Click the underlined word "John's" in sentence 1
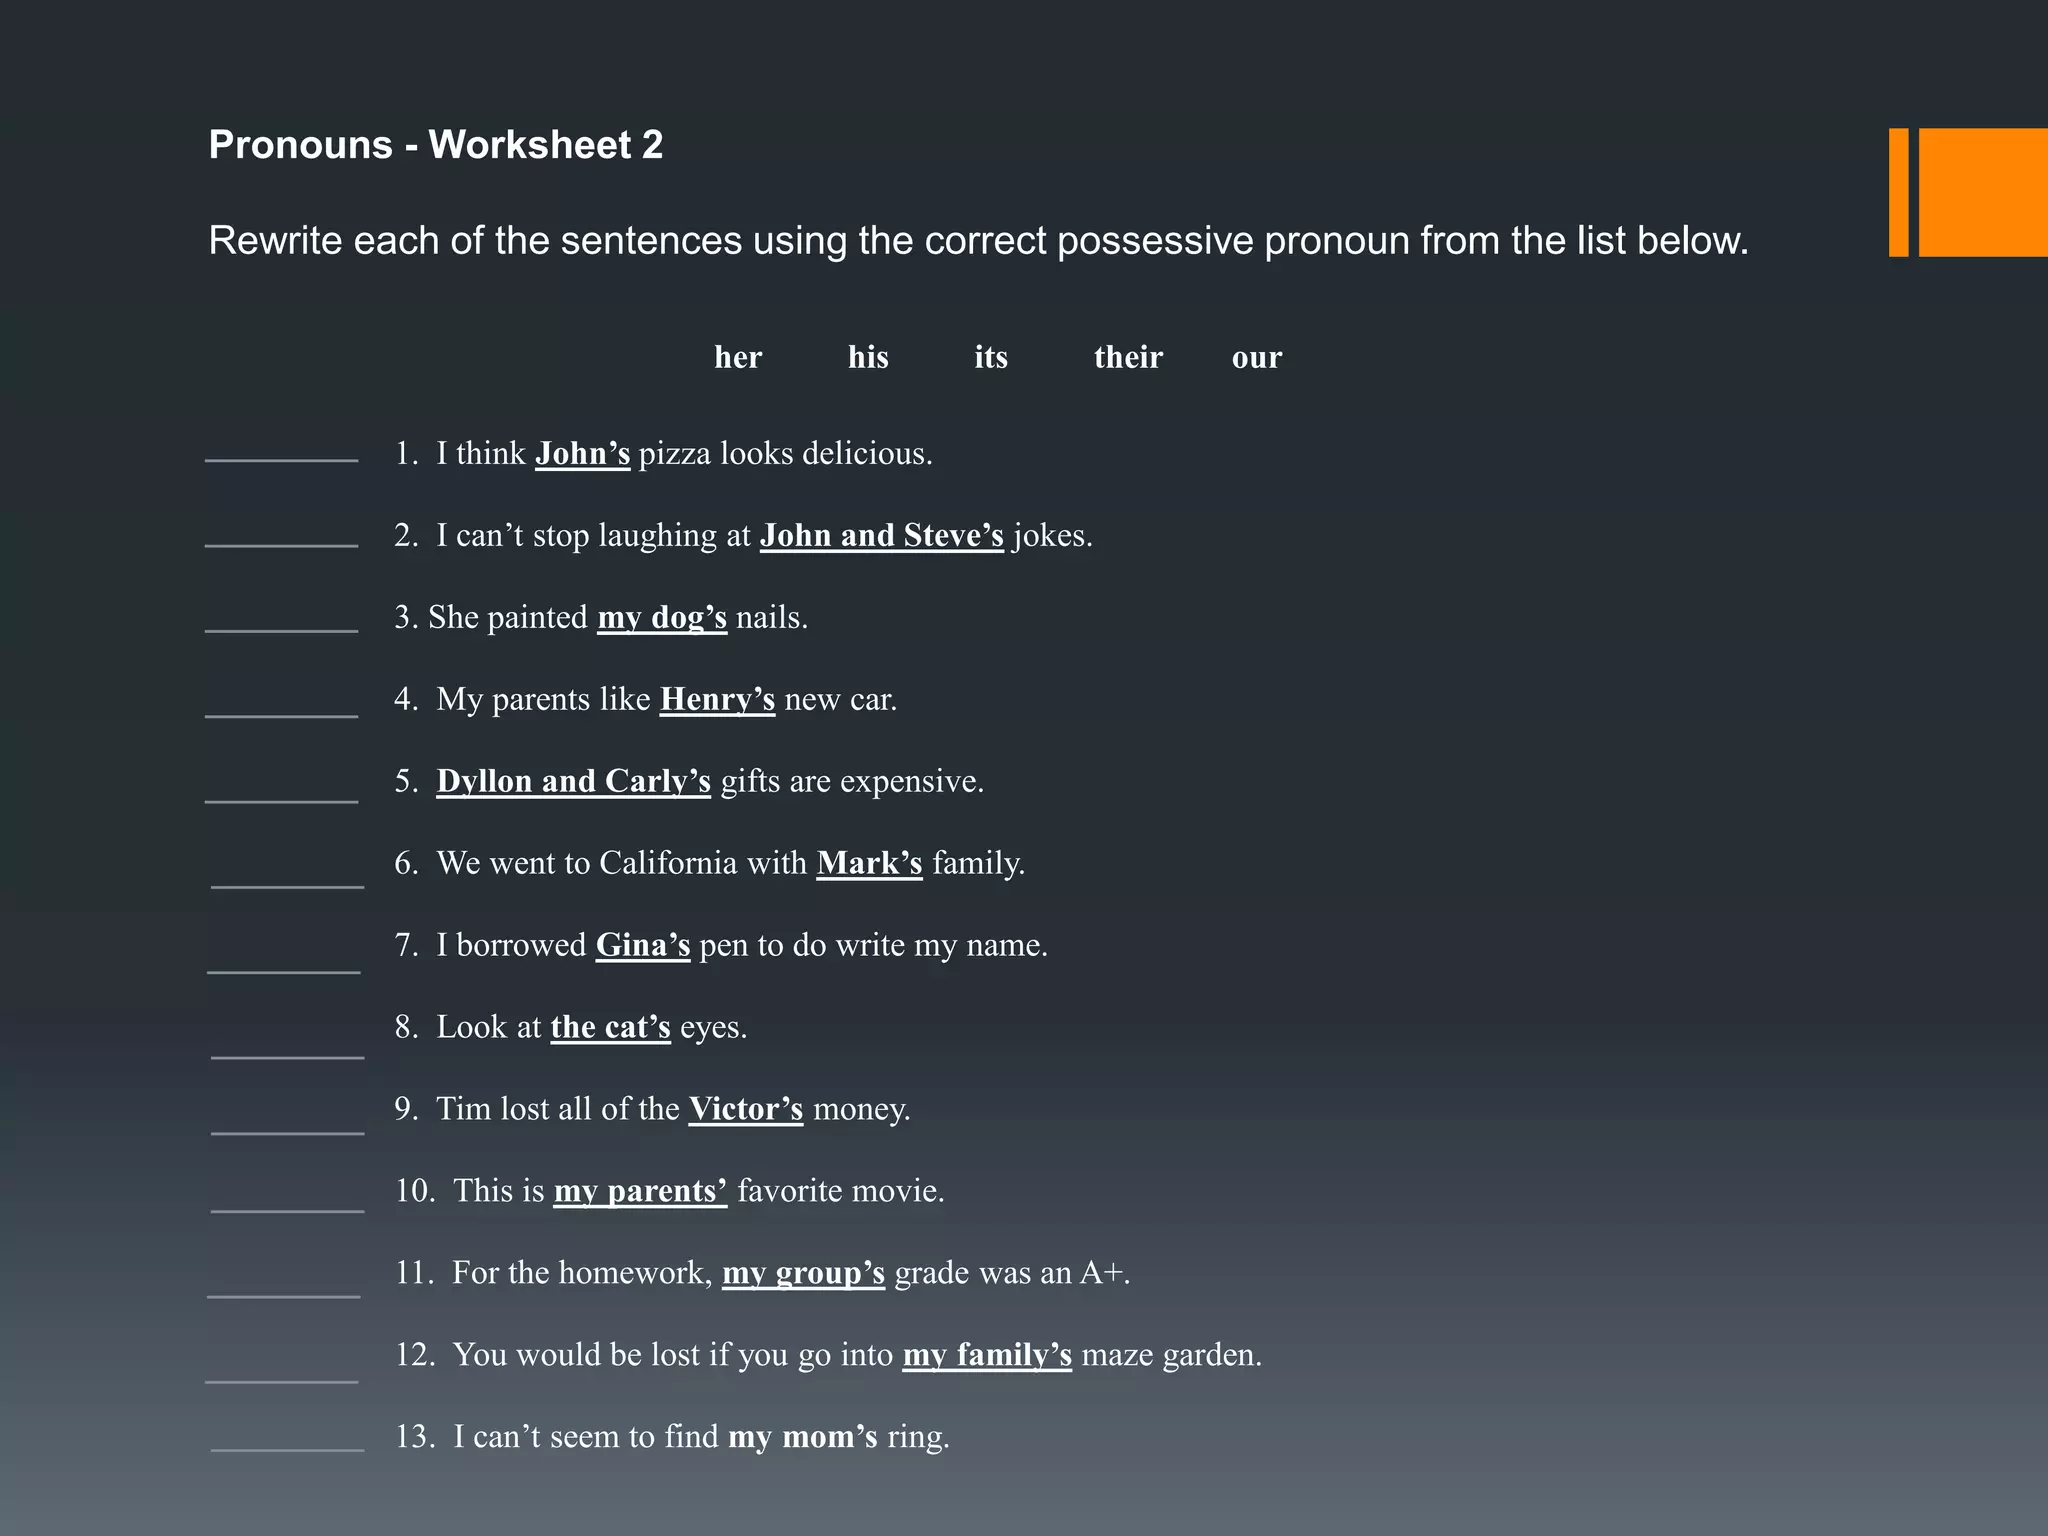2048x1536 pixels. (x=582, y=454)
